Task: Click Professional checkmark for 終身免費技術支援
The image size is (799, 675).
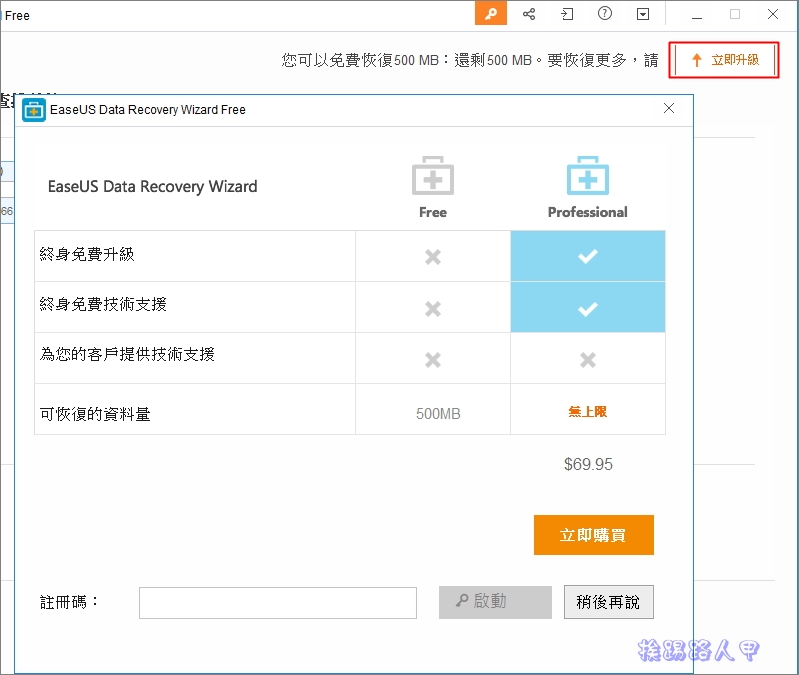Action: point(588,308)
